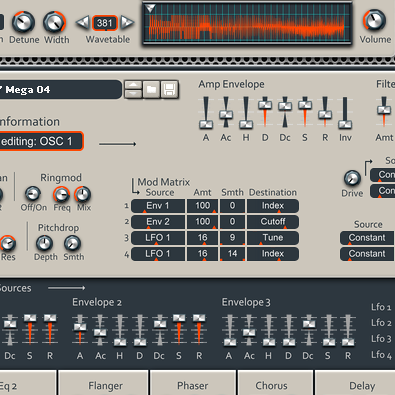Click Amp Envelope H slider

point(246,113)
